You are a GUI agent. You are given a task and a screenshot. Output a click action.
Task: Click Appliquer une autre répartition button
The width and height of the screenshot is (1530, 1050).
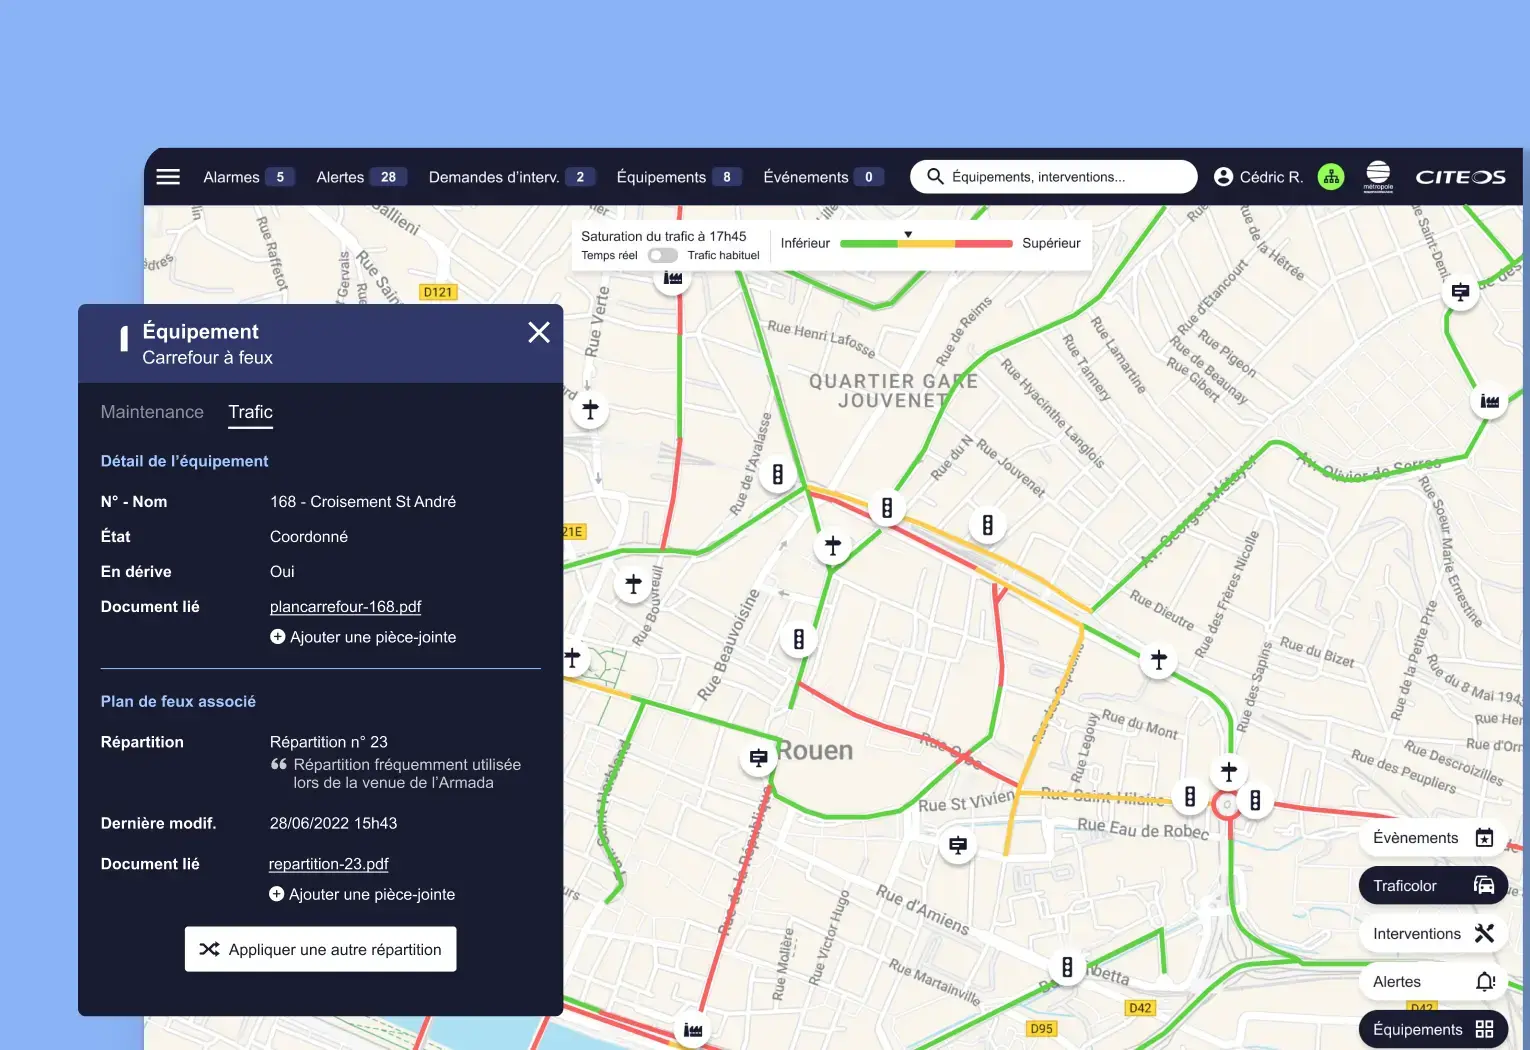click(x=320, y=949)
